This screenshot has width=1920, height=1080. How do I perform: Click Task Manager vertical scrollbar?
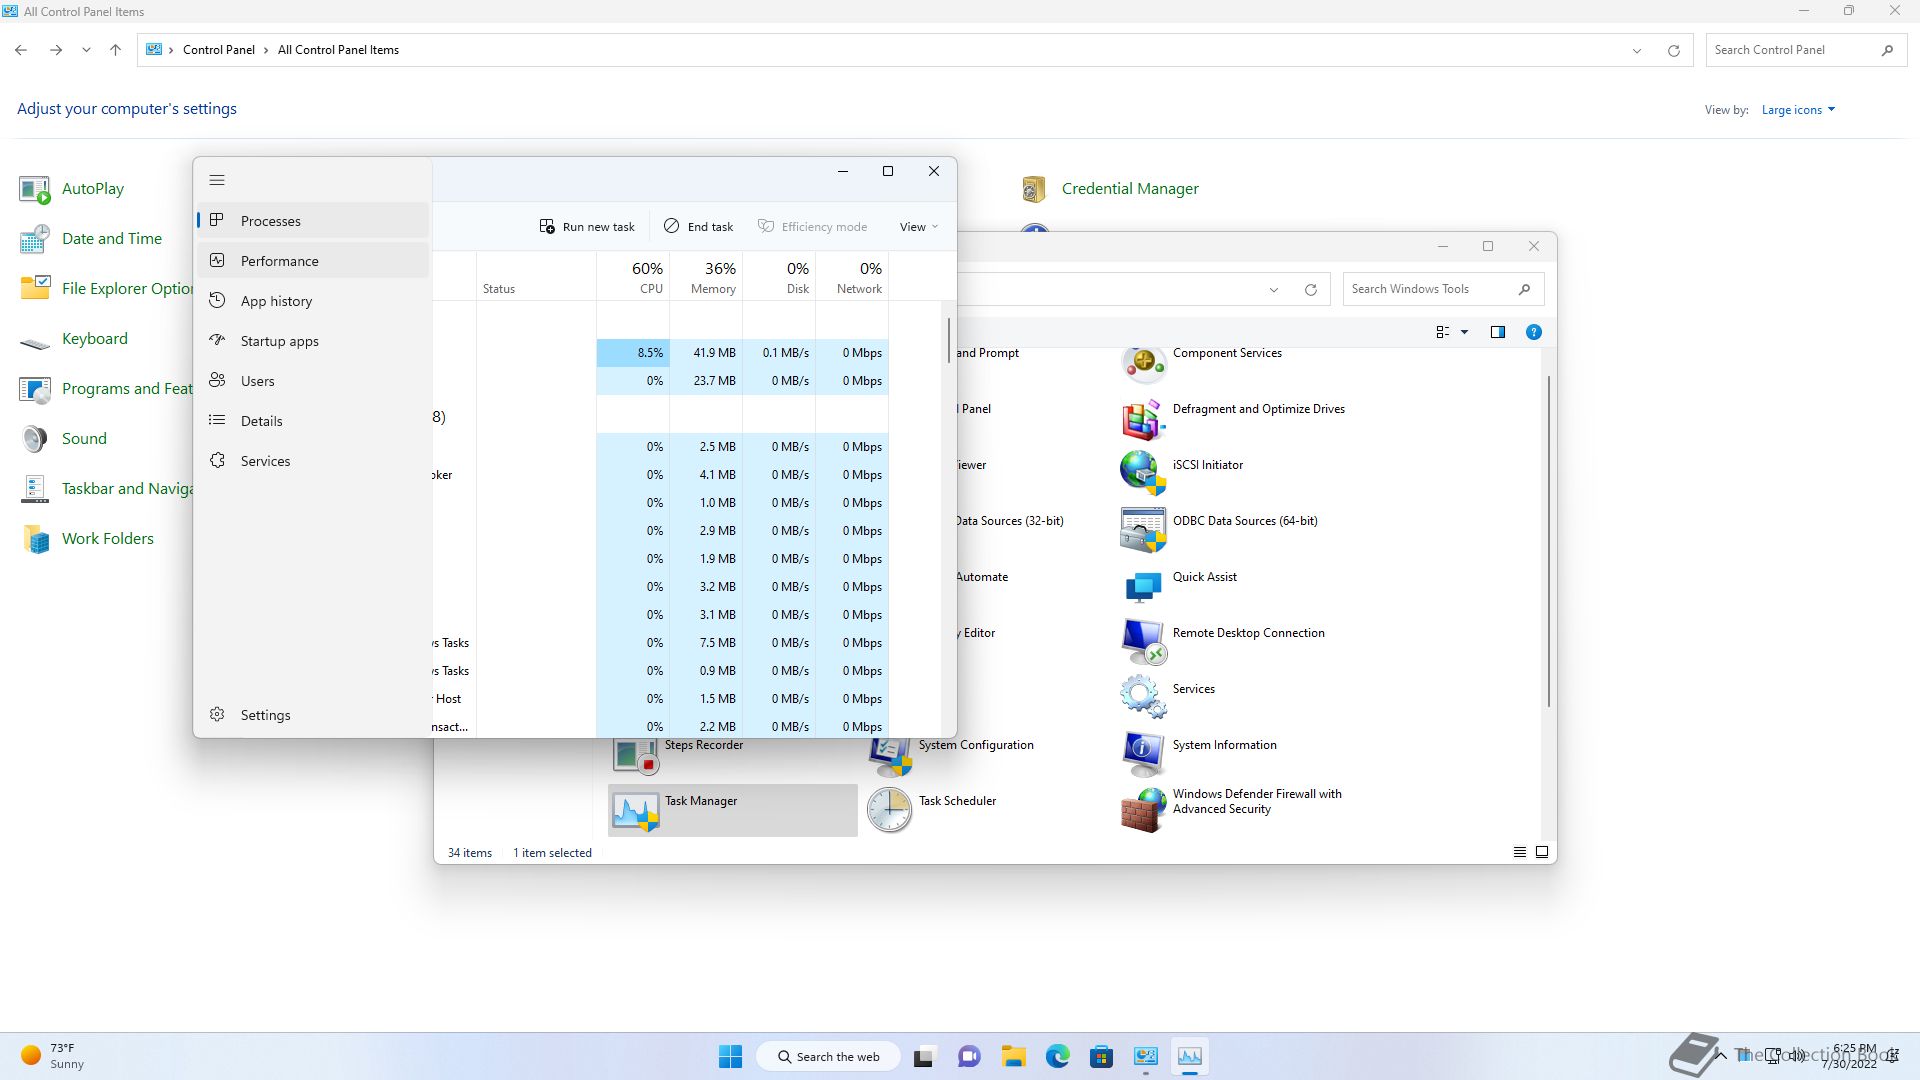pos(949,341)
